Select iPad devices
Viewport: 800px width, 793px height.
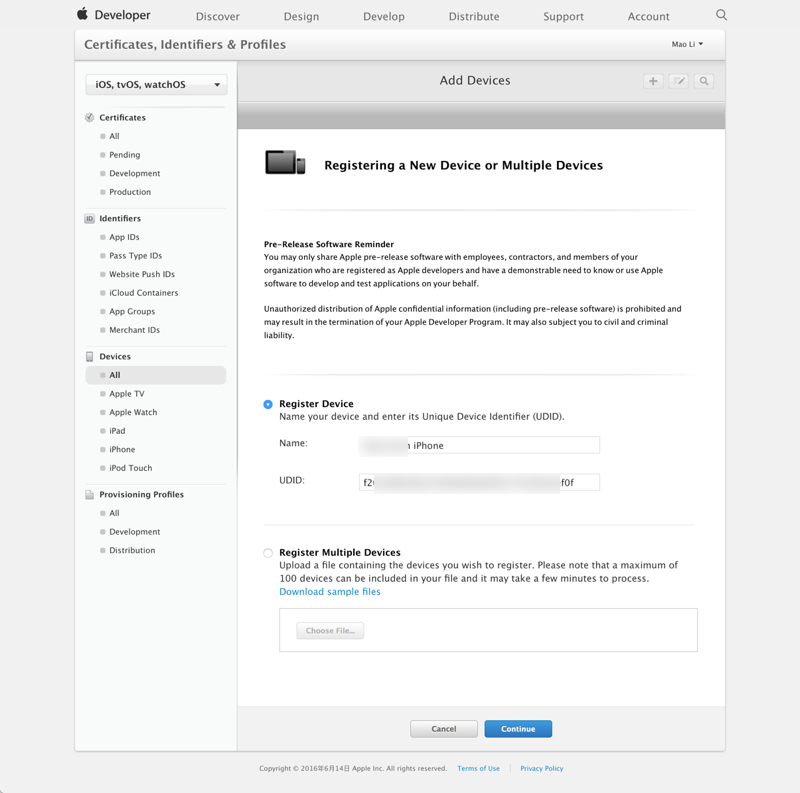(117, 431)
